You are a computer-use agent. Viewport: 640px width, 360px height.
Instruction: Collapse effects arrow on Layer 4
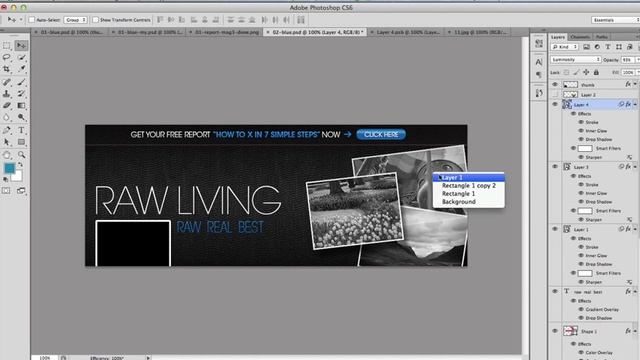(x=635, y=104)
